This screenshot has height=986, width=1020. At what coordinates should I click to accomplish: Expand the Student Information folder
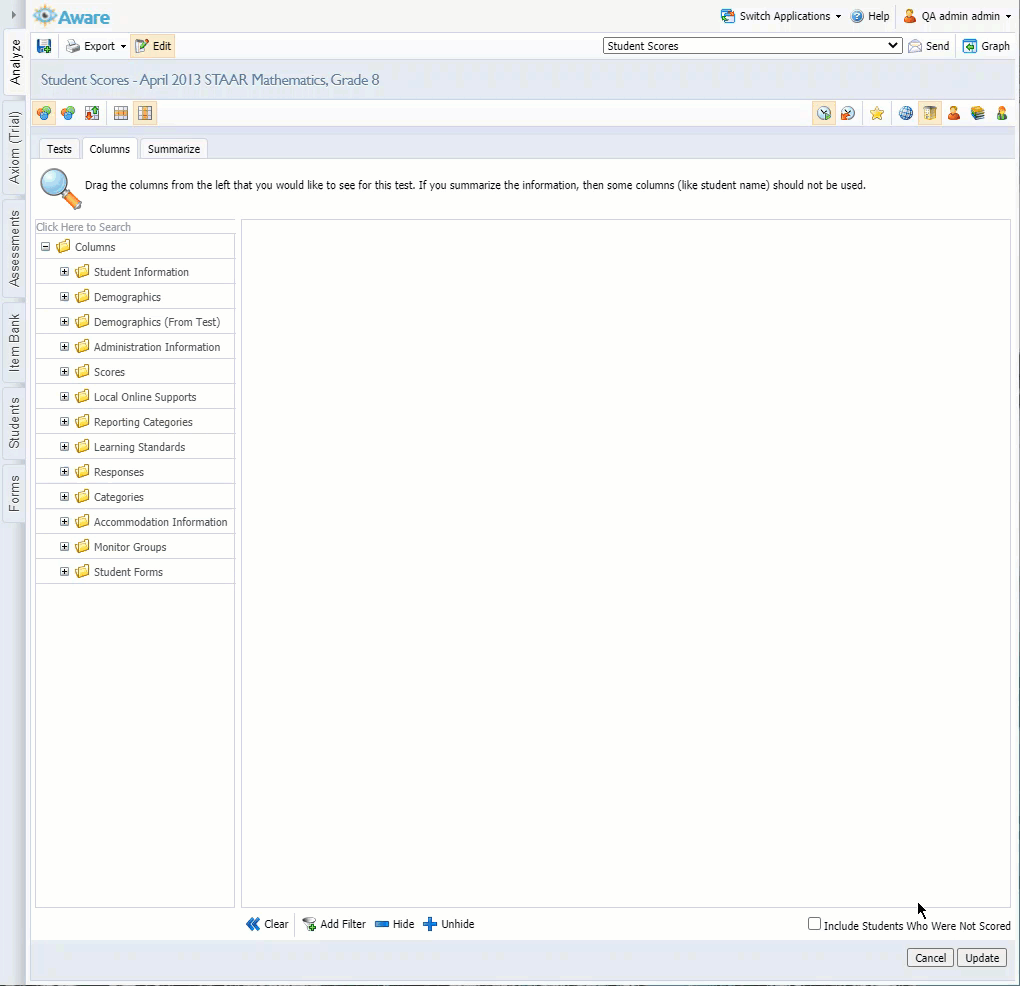[64, 272]
